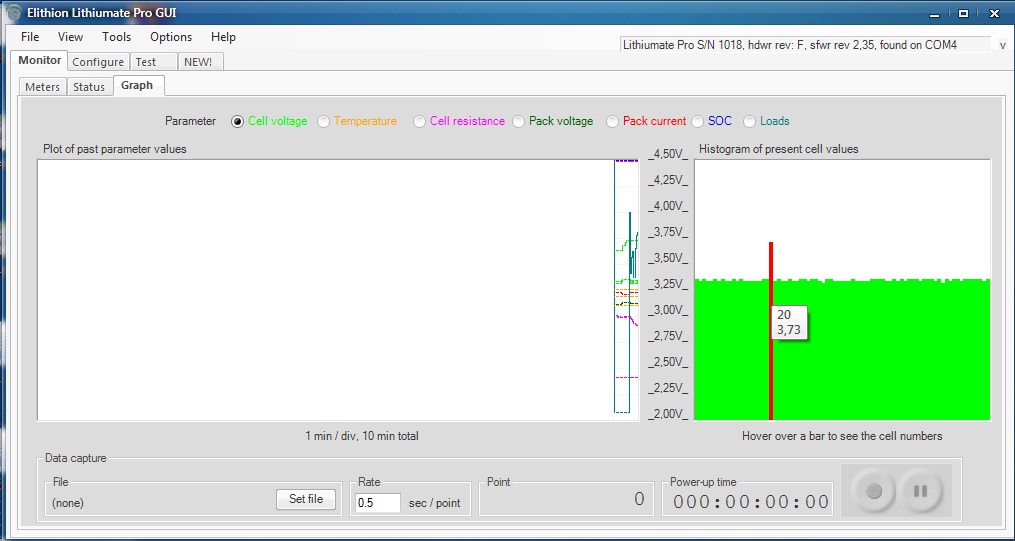
Task: Switch to the Test tab
Action: pyautogui.click(x=153, y=62)
